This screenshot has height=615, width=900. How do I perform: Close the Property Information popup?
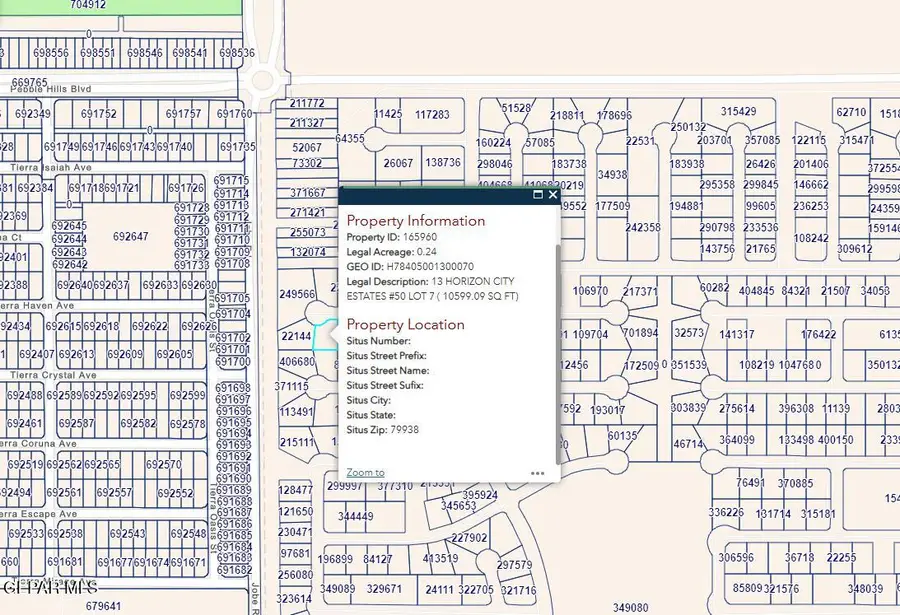point(552,196)
